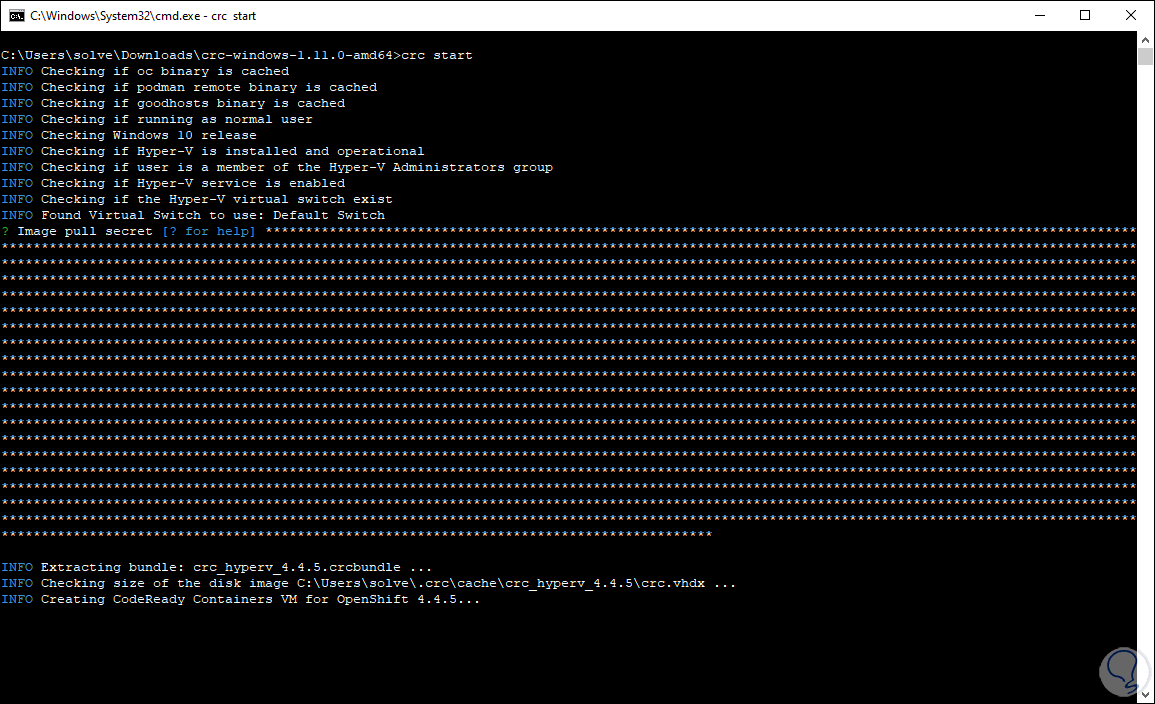The image size is (1155, 704).
Task: Open the cmd.exe system menu icon
Action: pos(16,15)
